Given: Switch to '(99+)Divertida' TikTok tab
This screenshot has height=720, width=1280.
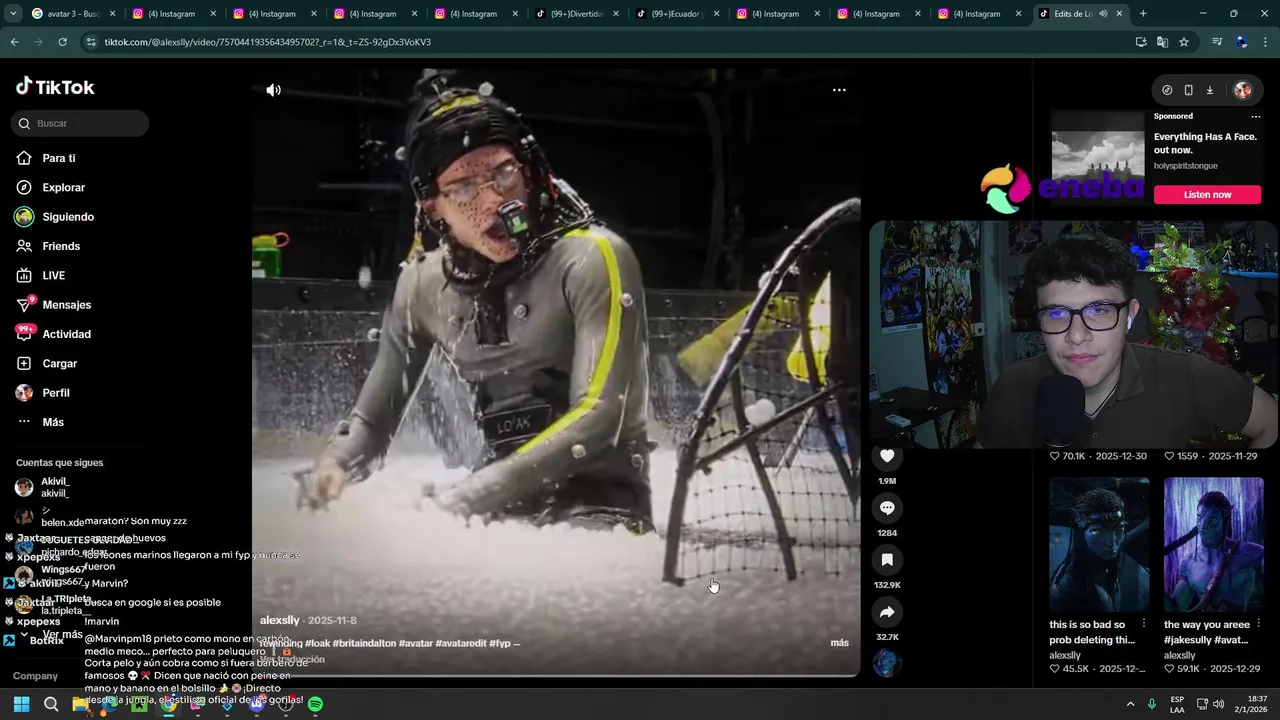Looking at the screenshot, I should click(577, 14).
